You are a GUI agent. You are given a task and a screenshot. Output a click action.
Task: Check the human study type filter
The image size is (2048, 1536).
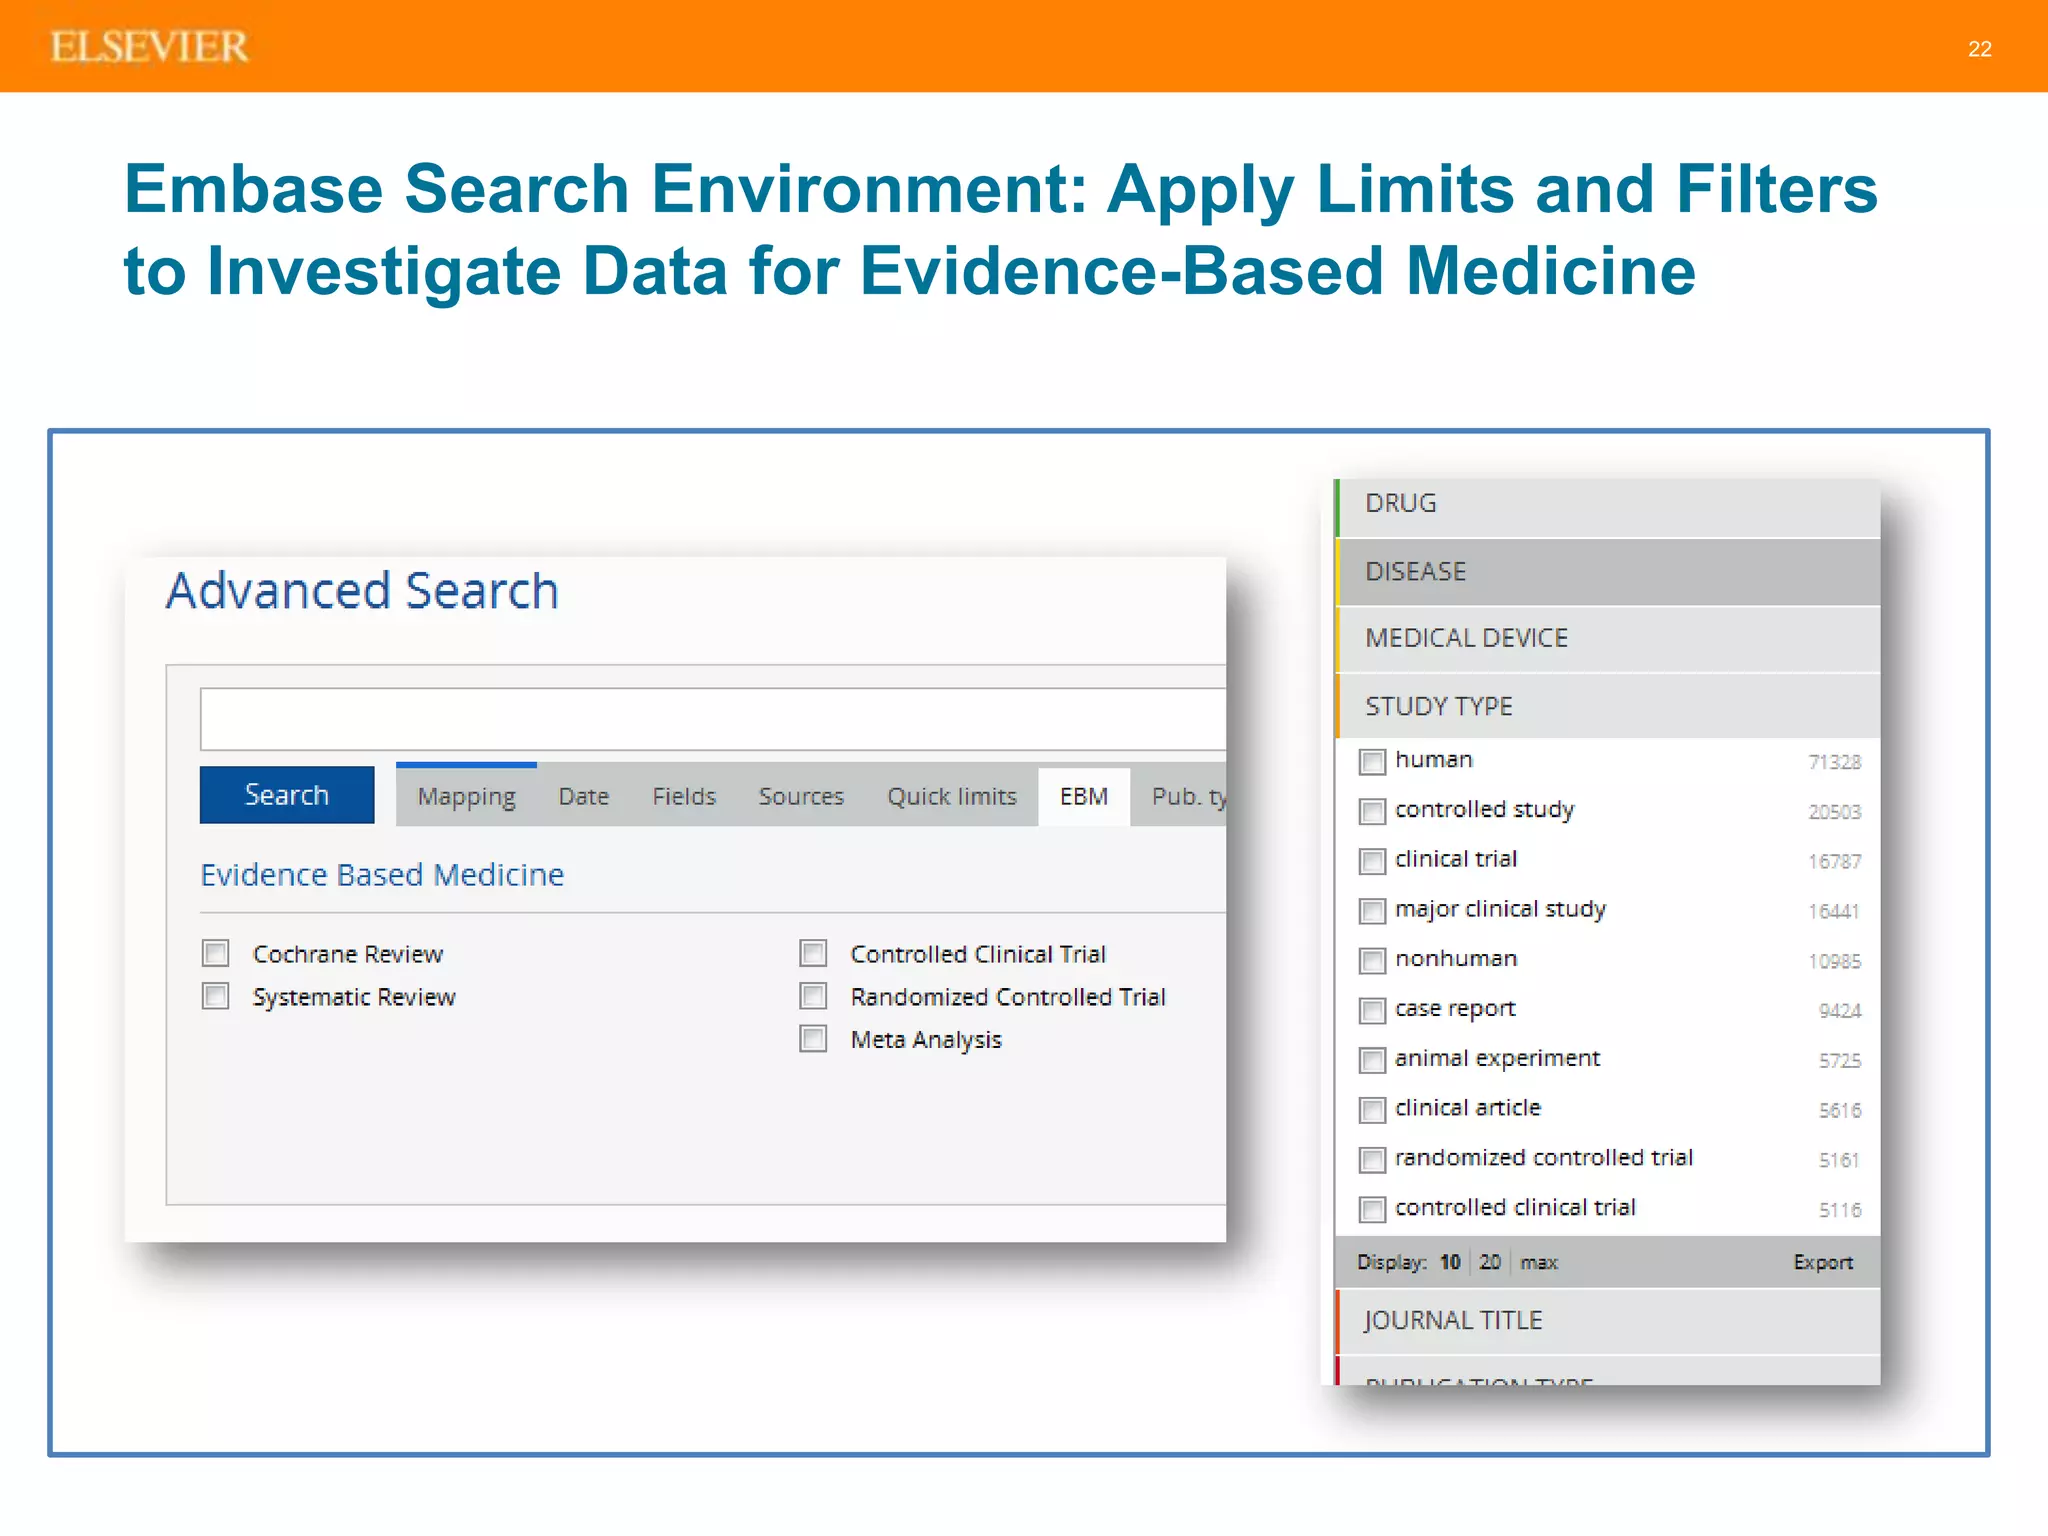click(1372, 762)
